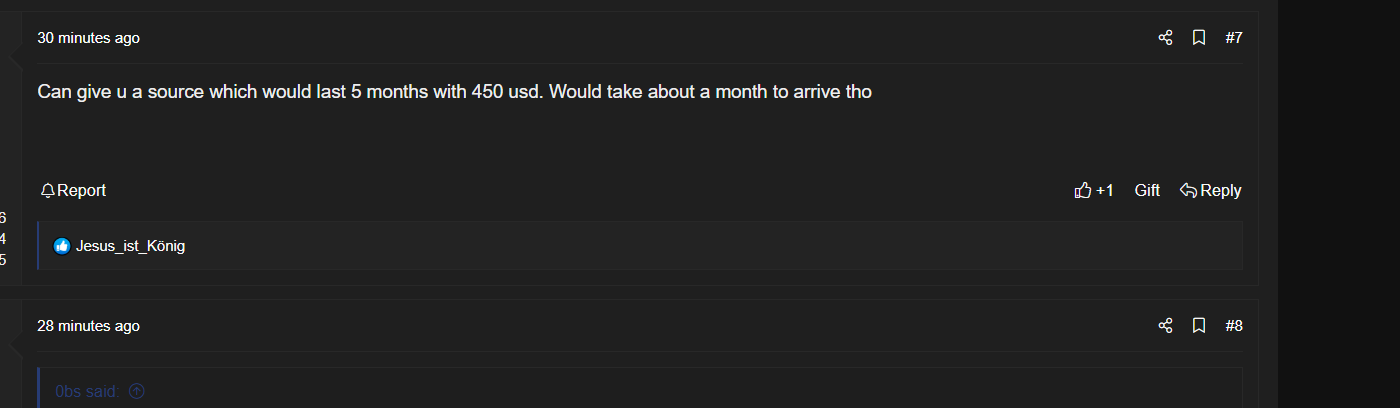Open Jesus_ist_König user profile

coord(130,246)
